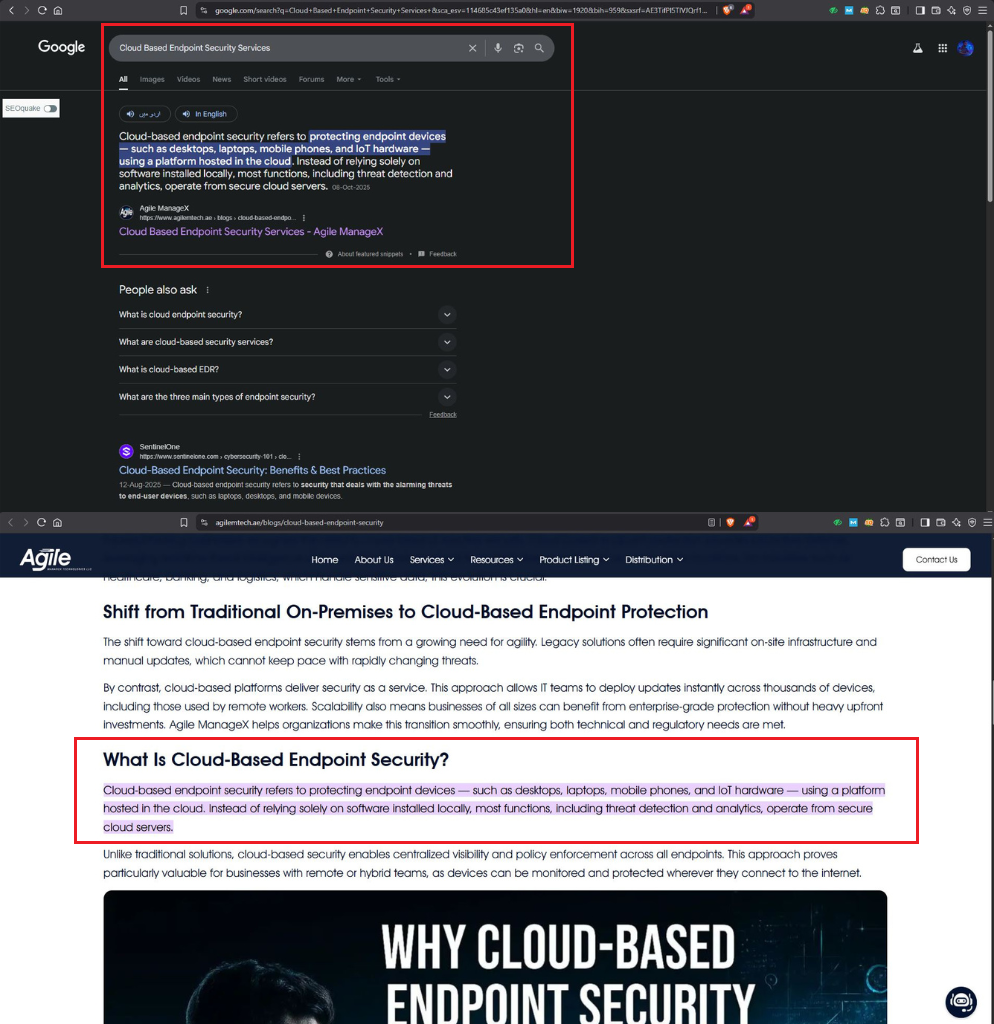Image resolution: width=994 pixels, height=1024 pixels.
Task: Open the Google apps grid
Action: click(x=942, y=48)
